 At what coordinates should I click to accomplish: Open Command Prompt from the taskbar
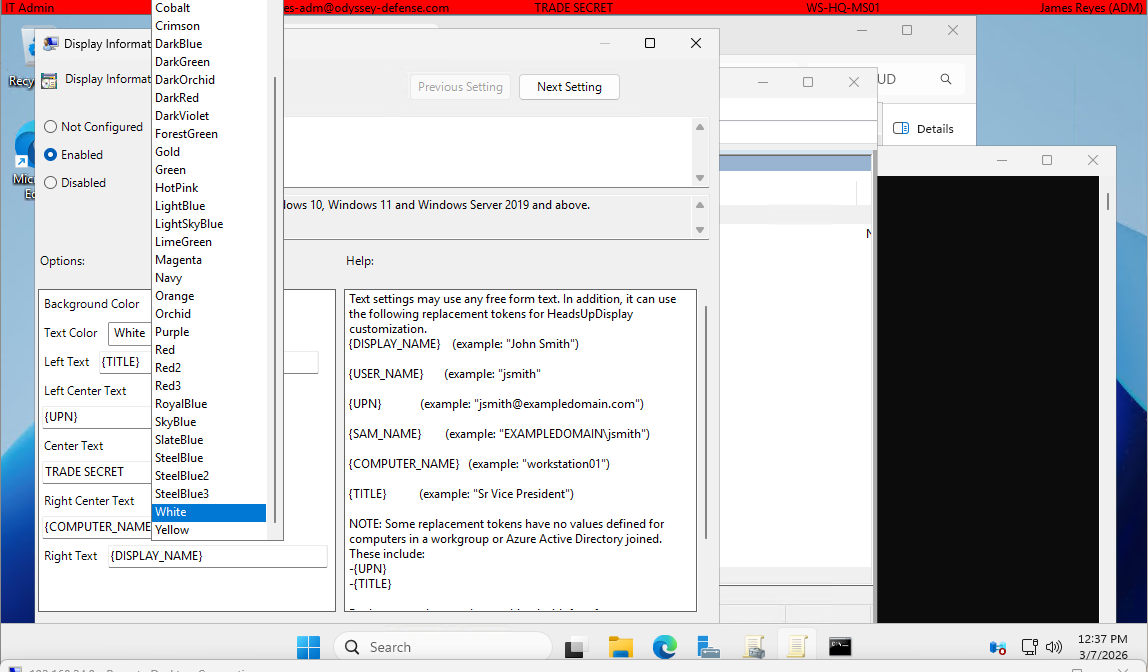[x=841, y=646]
